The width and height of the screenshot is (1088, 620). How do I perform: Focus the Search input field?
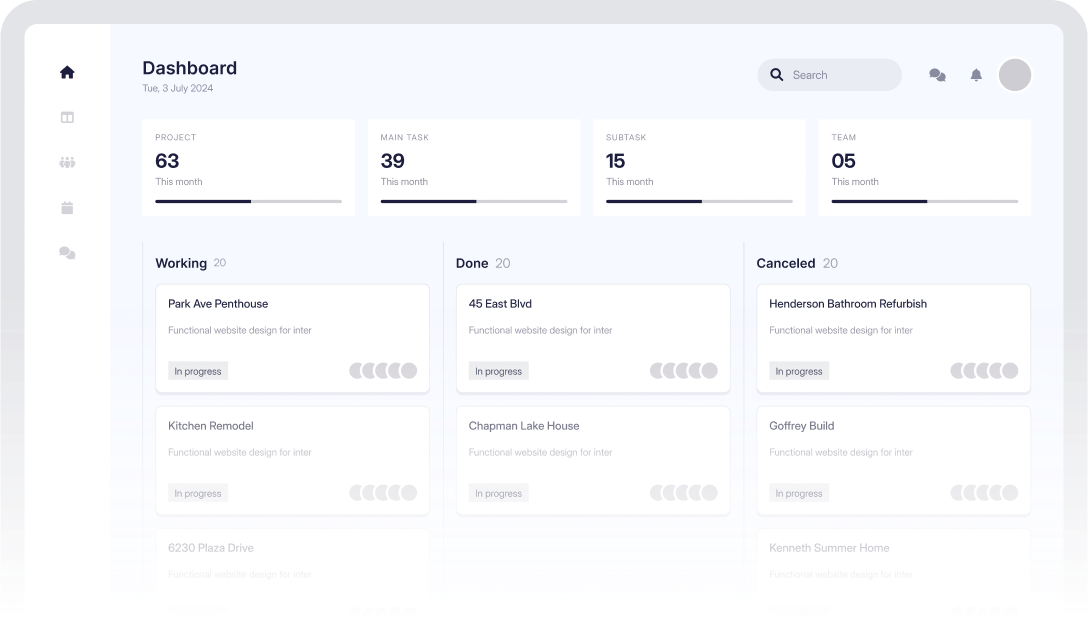click(830, 75)
